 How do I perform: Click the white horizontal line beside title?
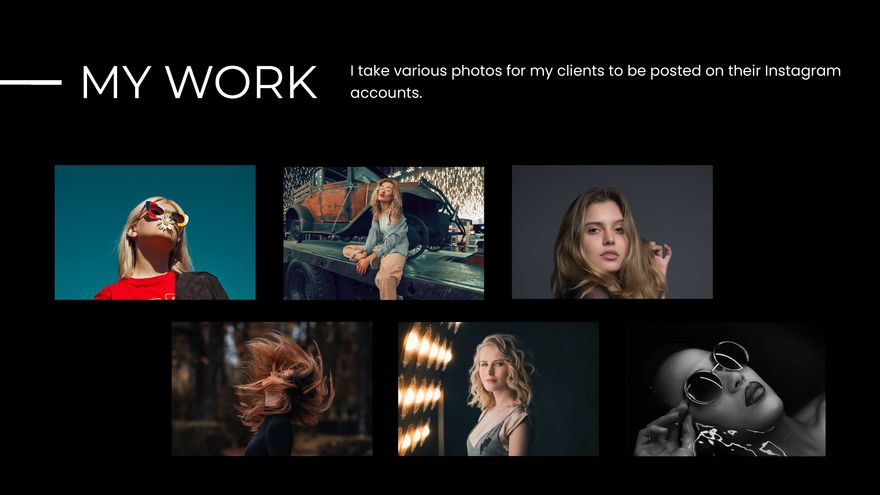[30, 82]
